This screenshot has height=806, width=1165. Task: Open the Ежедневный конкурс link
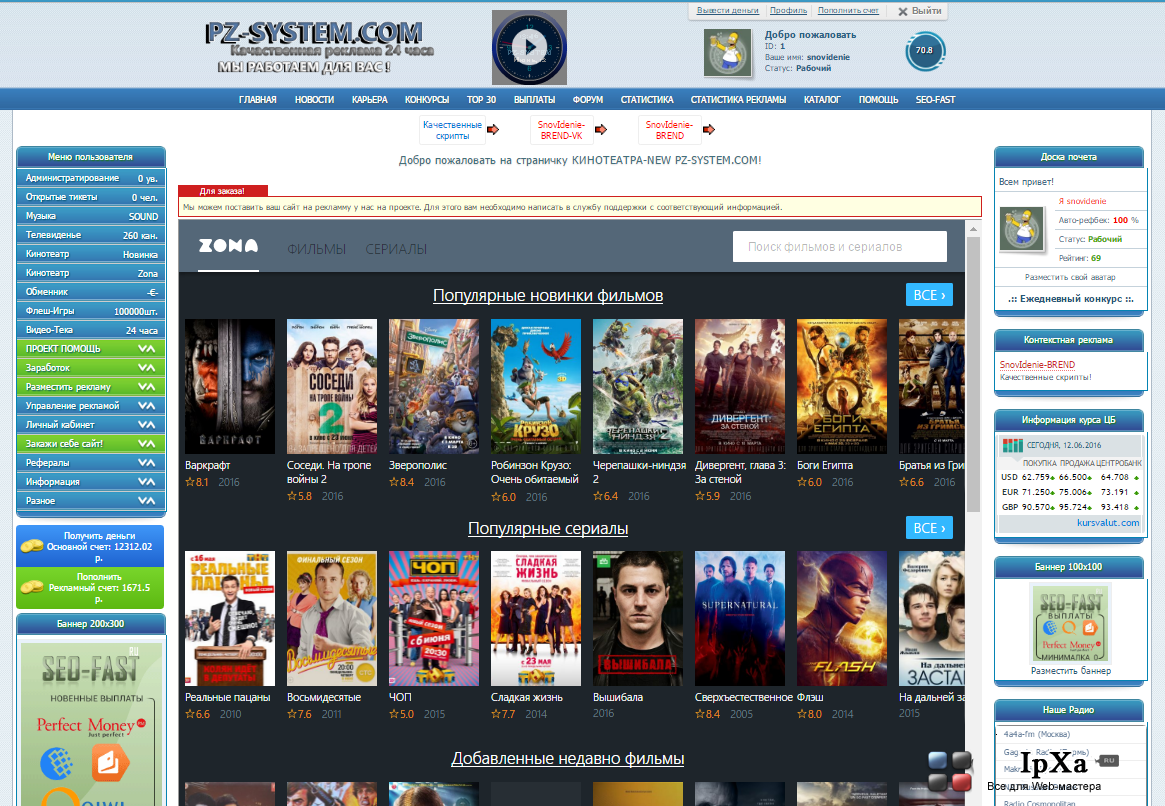click(1071, 299)
